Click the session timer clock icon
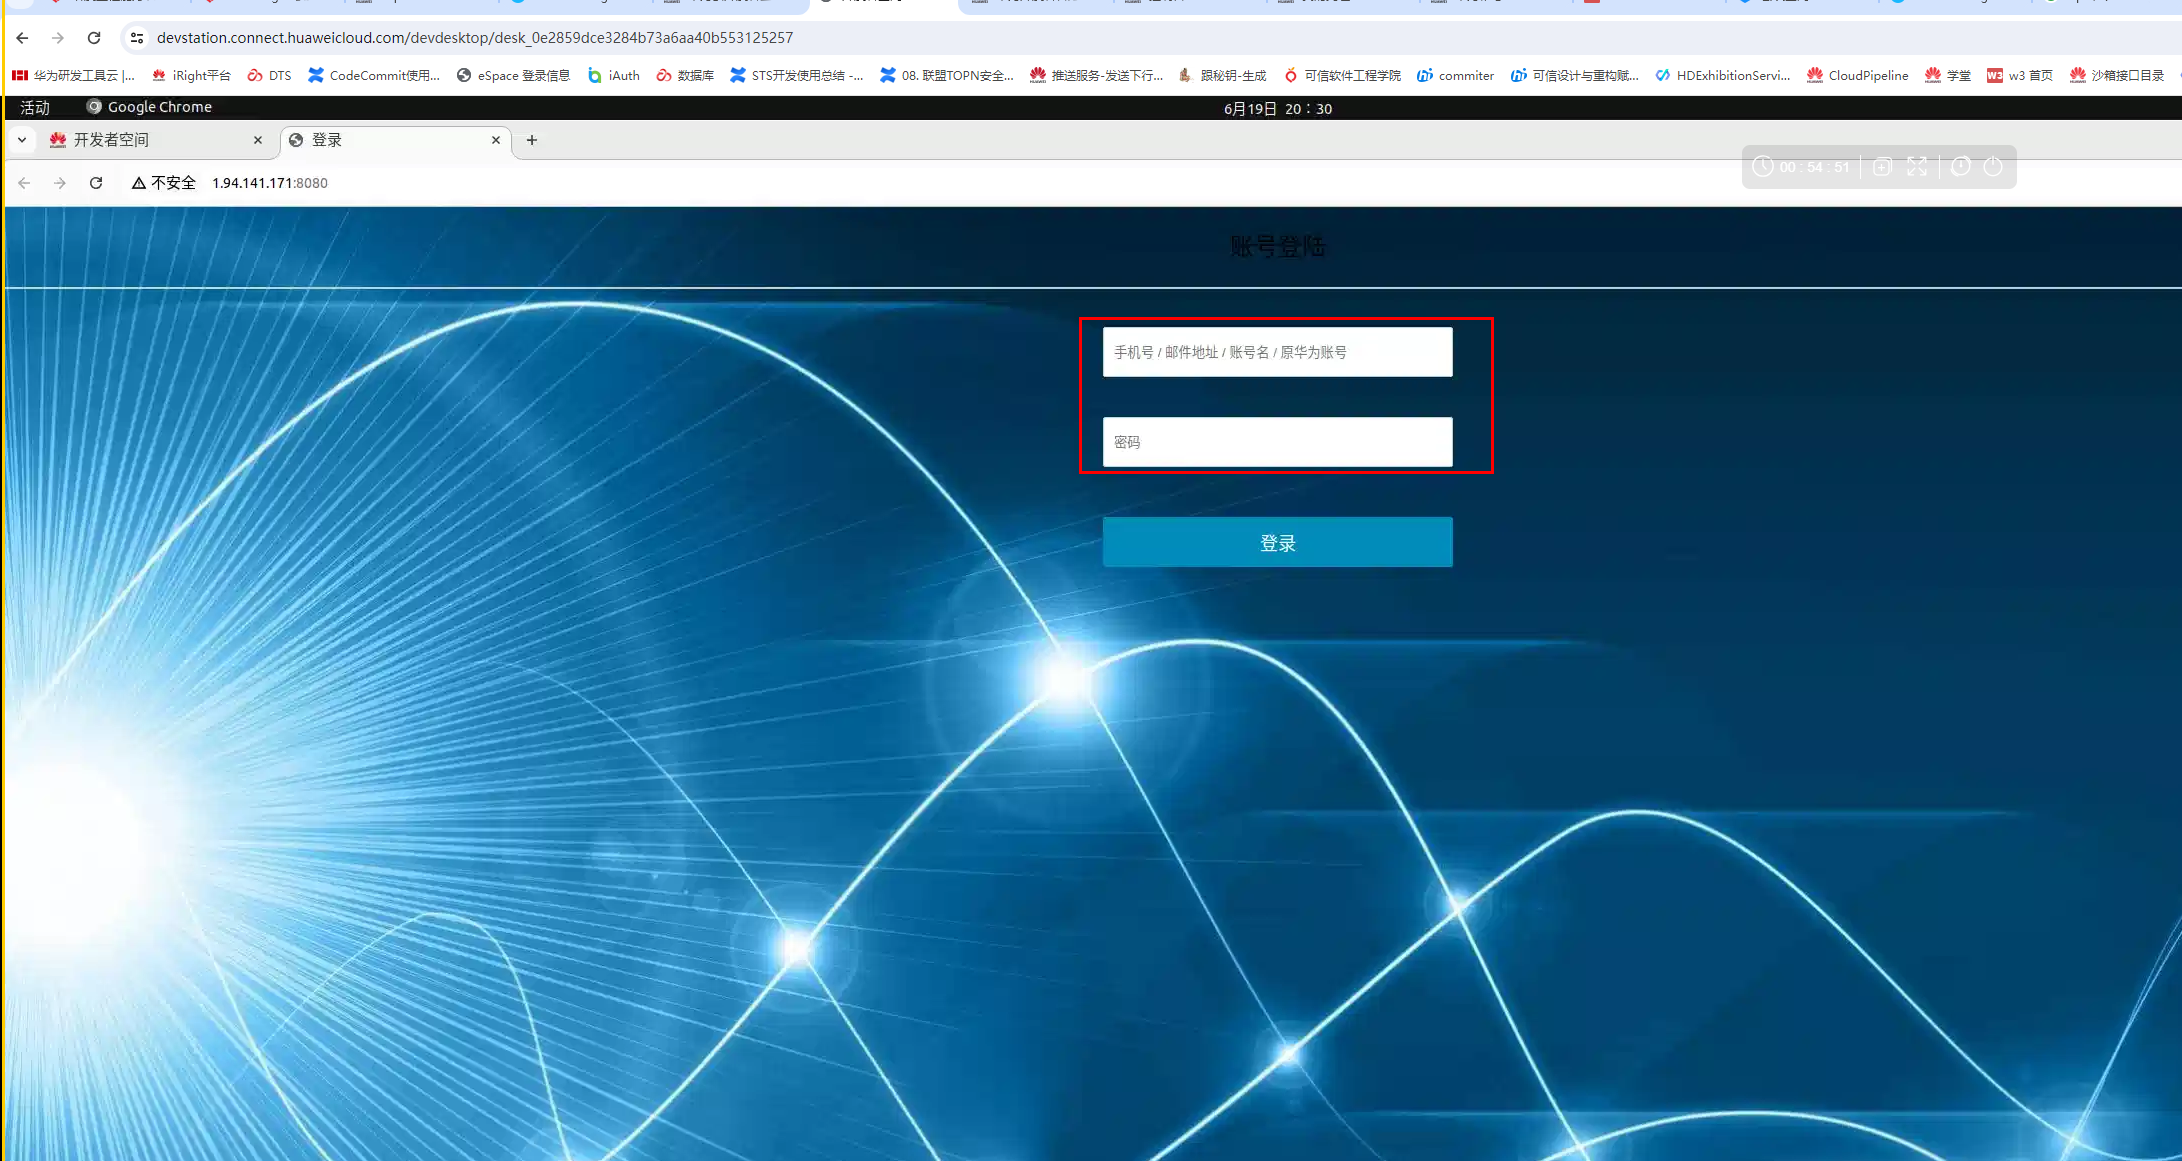The image size is (2182, 1161). 1763,167
